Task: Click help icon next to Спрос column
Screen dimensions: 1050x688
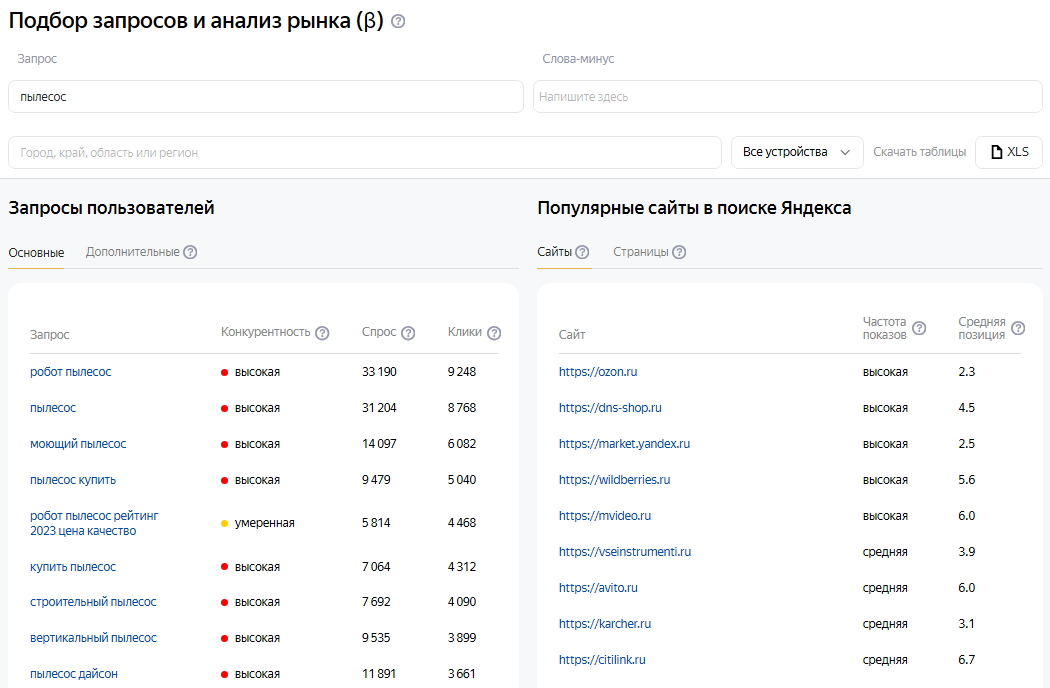Action: point(408,333)
